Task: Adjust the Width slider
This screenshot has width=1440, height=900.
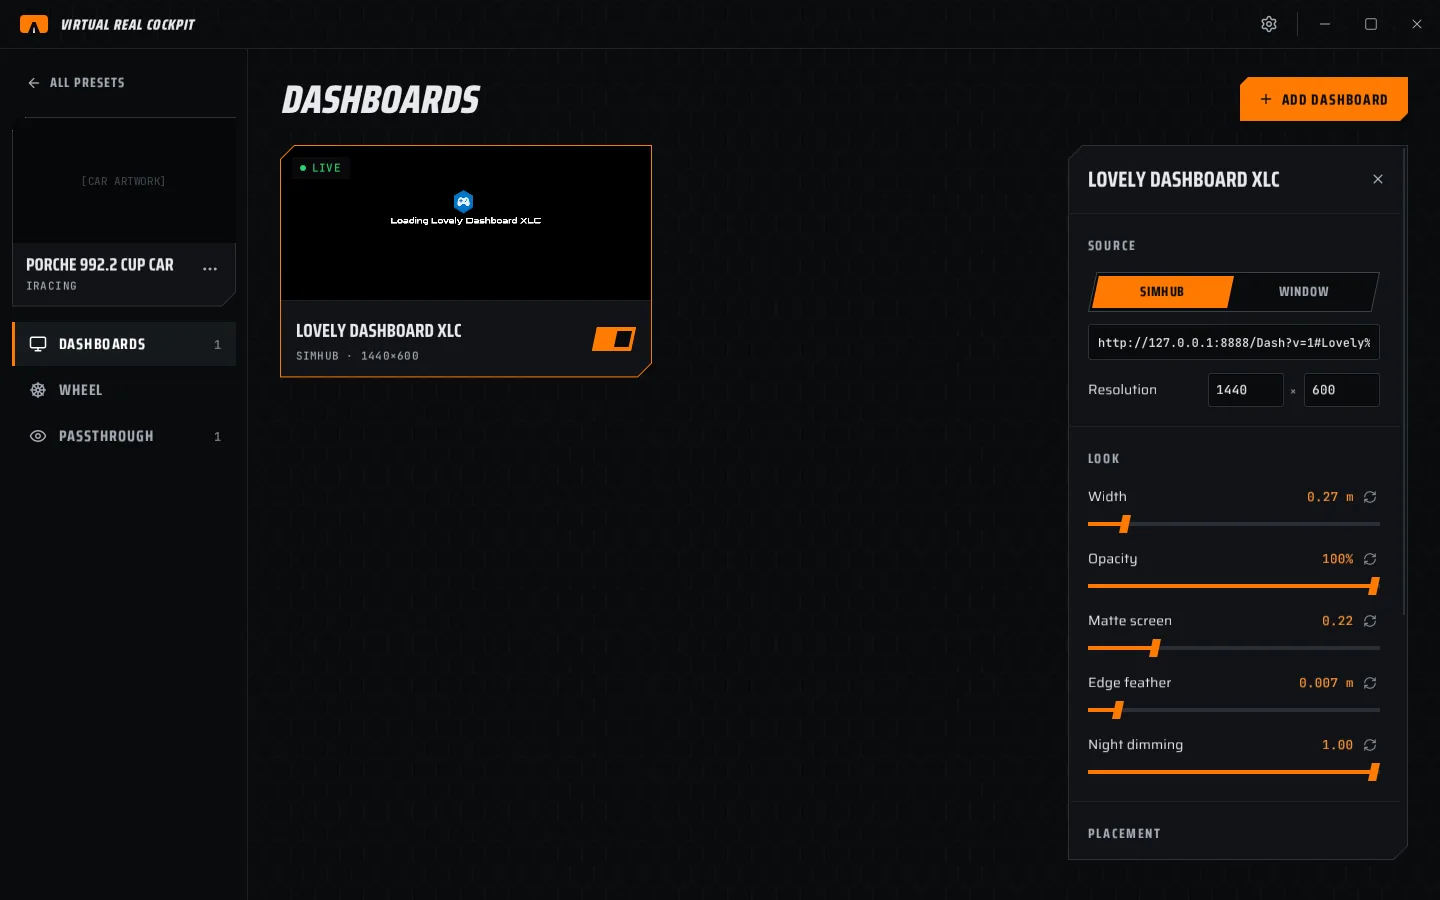Action: [x=1234, y=524]
